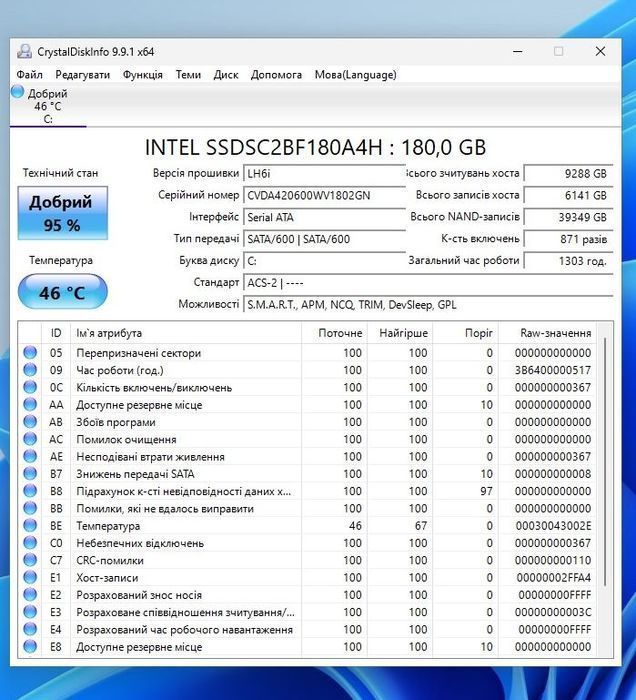Select the C: disk tab with status Добрий
Screen dimensions: 636x700
pos(48,106)
